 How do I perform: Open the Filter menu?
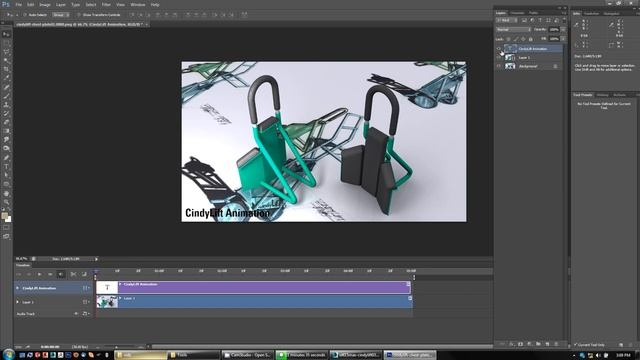106,4
